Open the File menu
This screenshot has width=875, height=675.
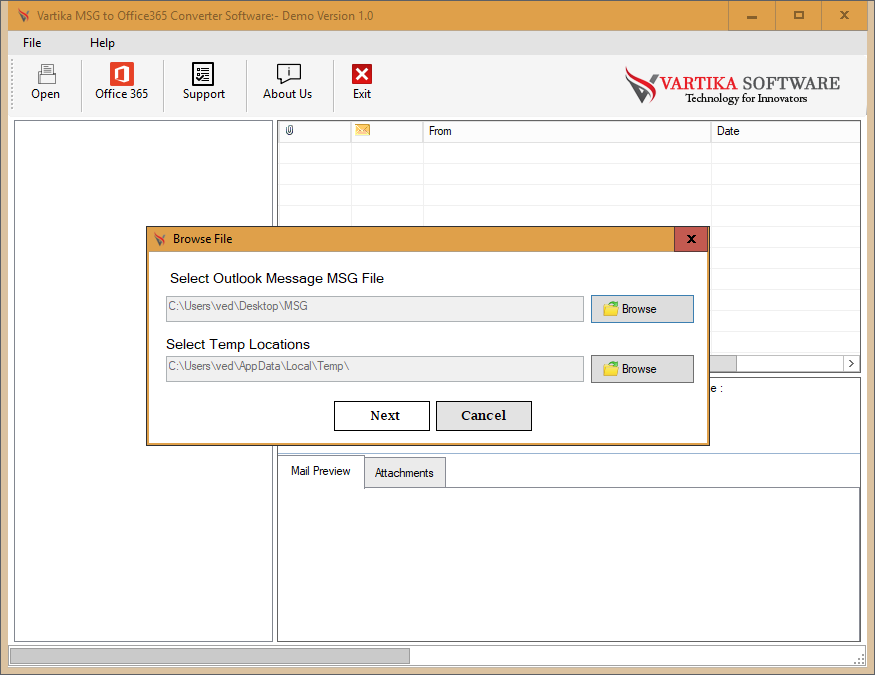[32, 43]
